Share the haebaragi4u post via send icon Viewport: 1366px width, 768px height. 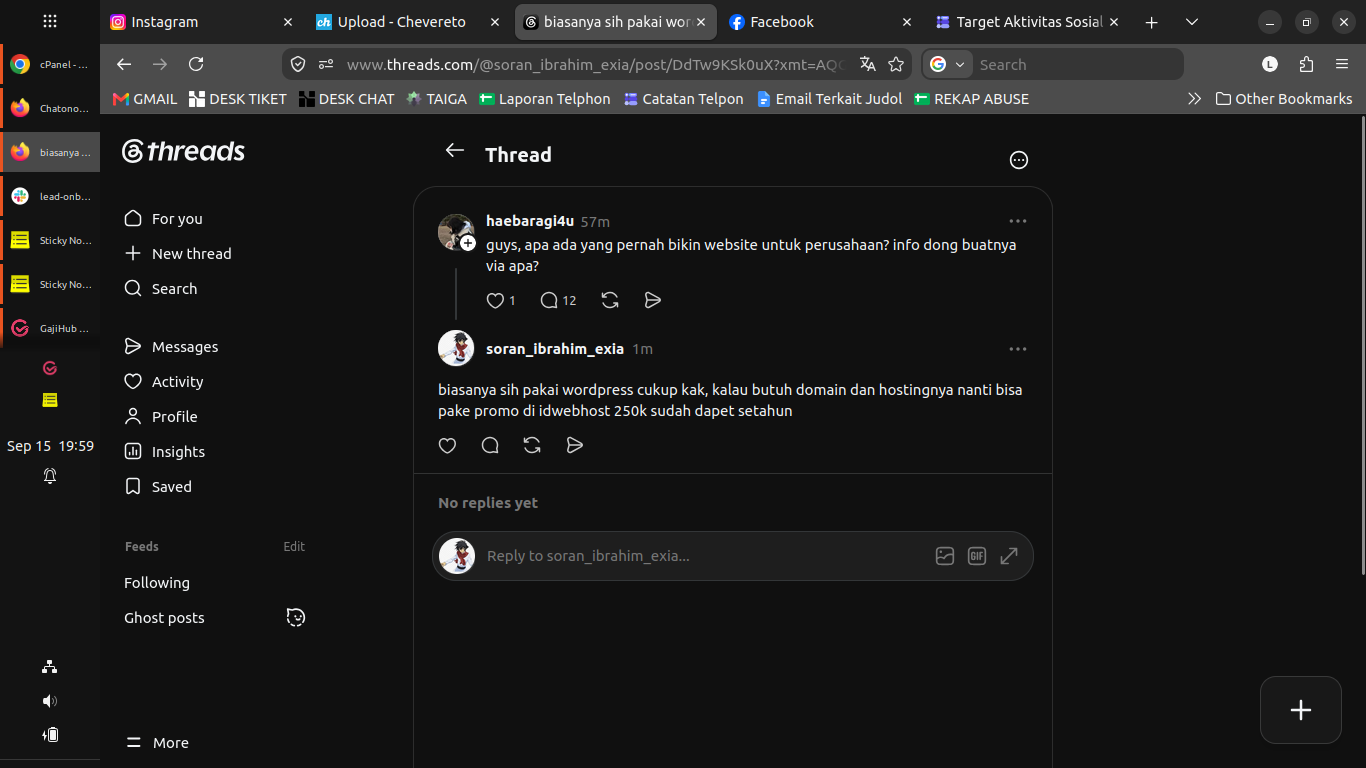point(653,300)
